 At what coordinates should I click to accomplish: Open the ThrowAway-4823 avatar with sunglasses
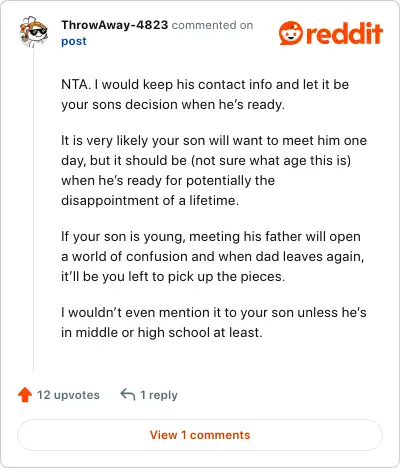[34, 32]
